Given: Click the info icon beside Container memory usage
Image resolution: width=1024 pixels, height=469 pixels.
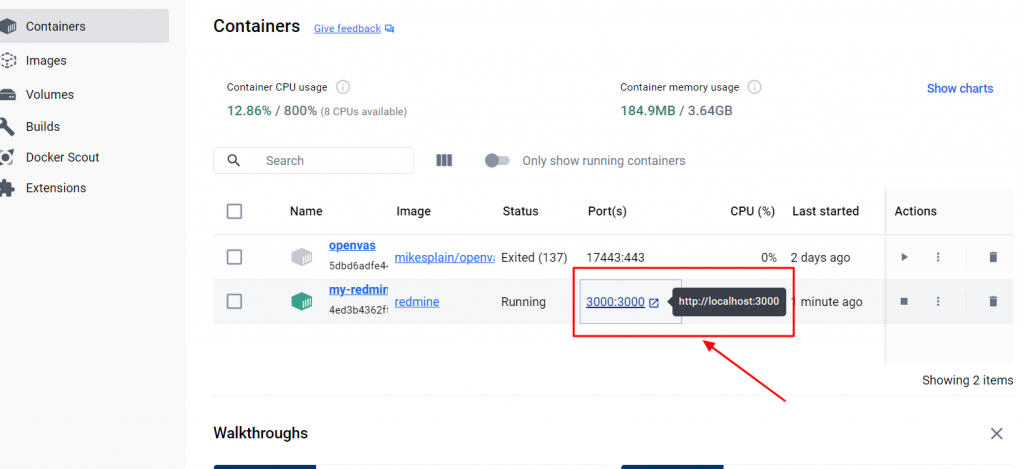Looking at the screenshot, I should pos(754,87).
